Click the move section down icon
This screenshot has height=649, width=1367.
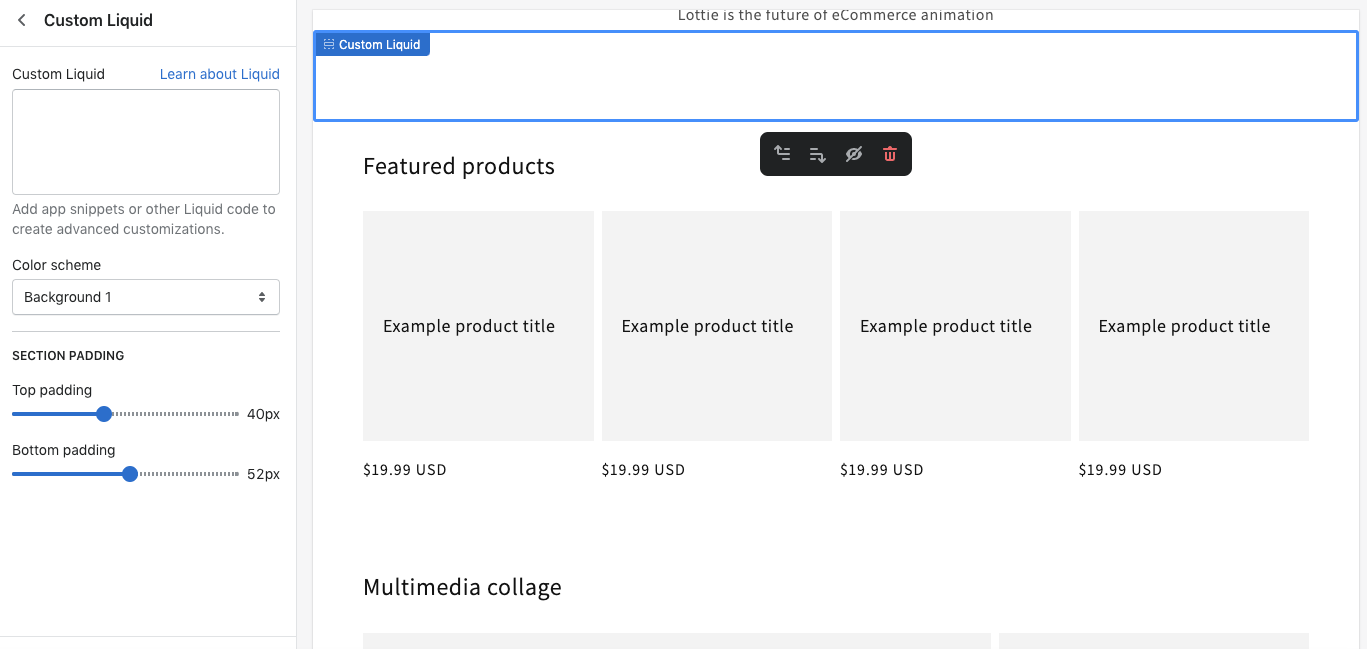(x=817, y=153)
